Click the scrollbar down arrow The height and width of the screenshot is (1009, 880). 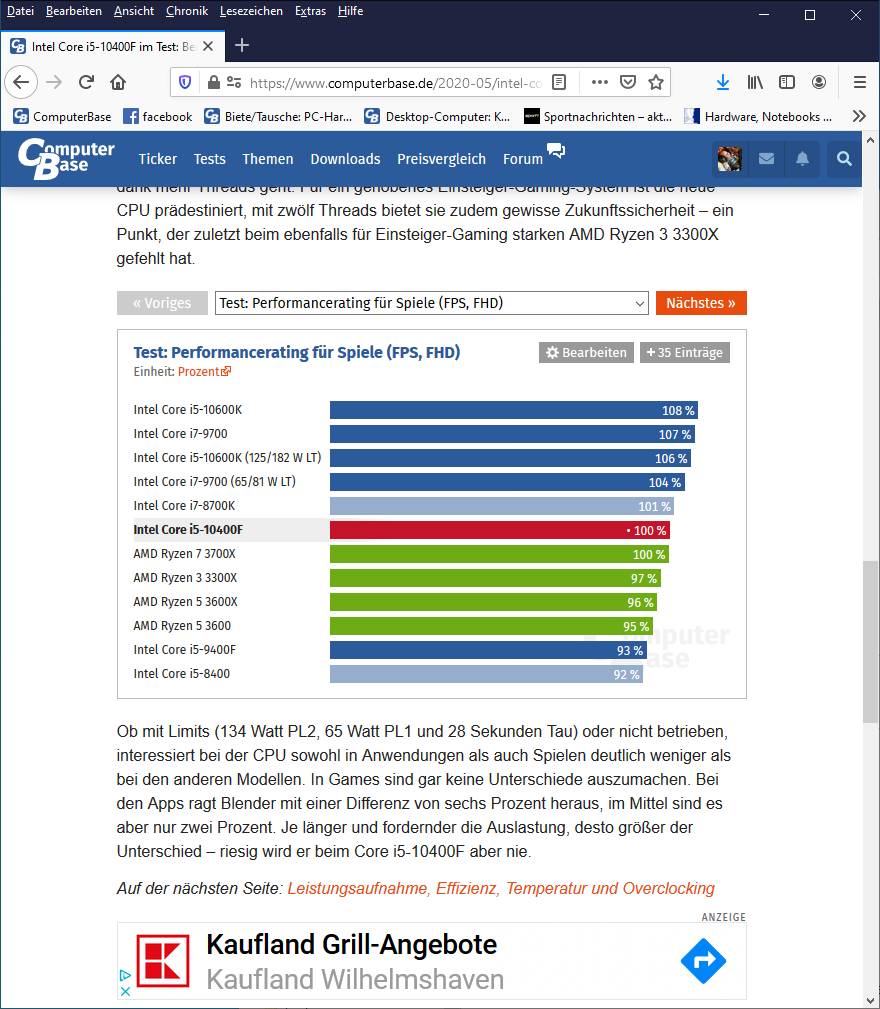pos(870,1001)
